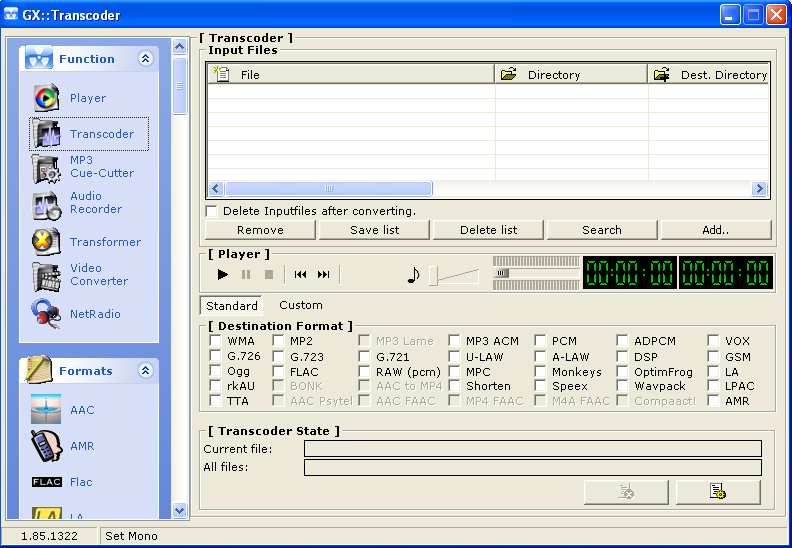Viewport: 792px width, 548px height.
Task: Adjust the player volume slider
Action: pyautogui.click(x=434, y=277)
